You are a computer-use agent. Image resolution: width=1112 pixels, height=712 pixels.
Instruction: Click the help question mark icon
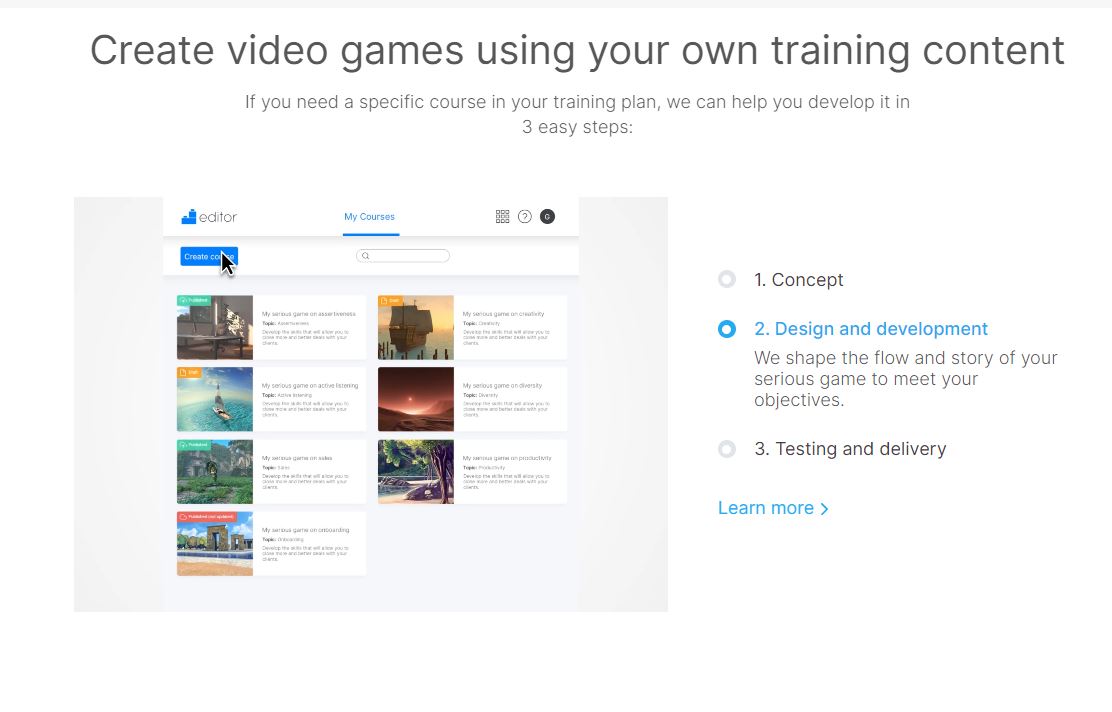click(524, 216)
